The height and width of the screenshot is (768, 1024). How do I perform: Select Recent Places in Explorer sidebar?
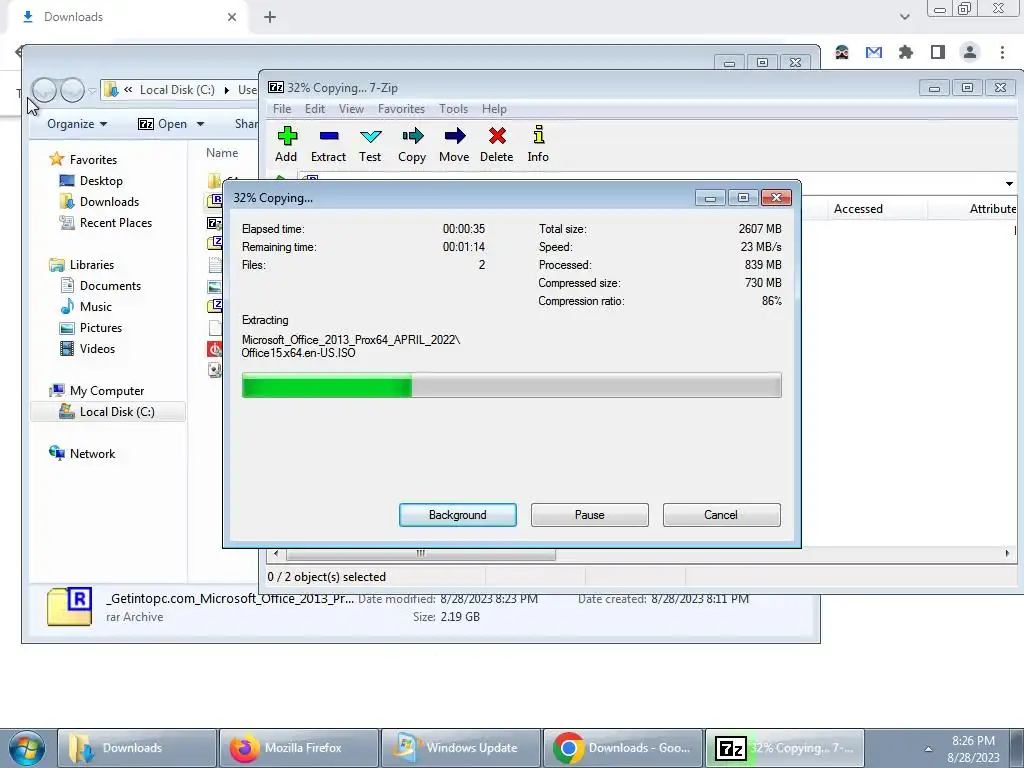116,223
